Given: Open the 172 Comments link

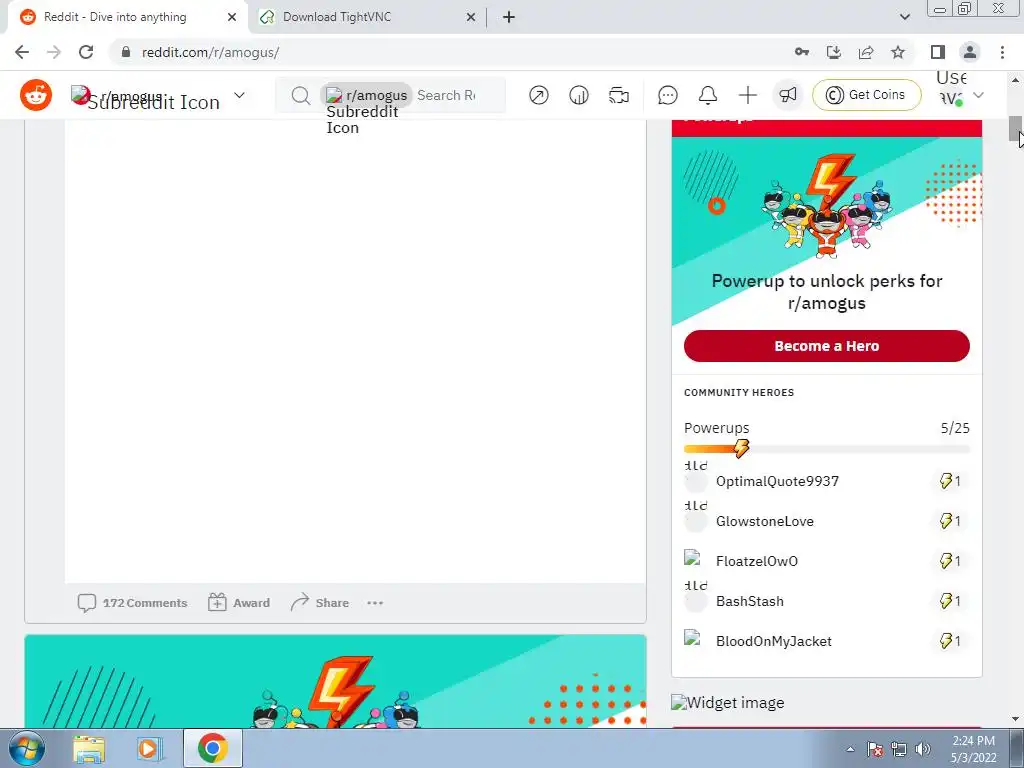Looking at the screenshot, I should pos(132,603).
